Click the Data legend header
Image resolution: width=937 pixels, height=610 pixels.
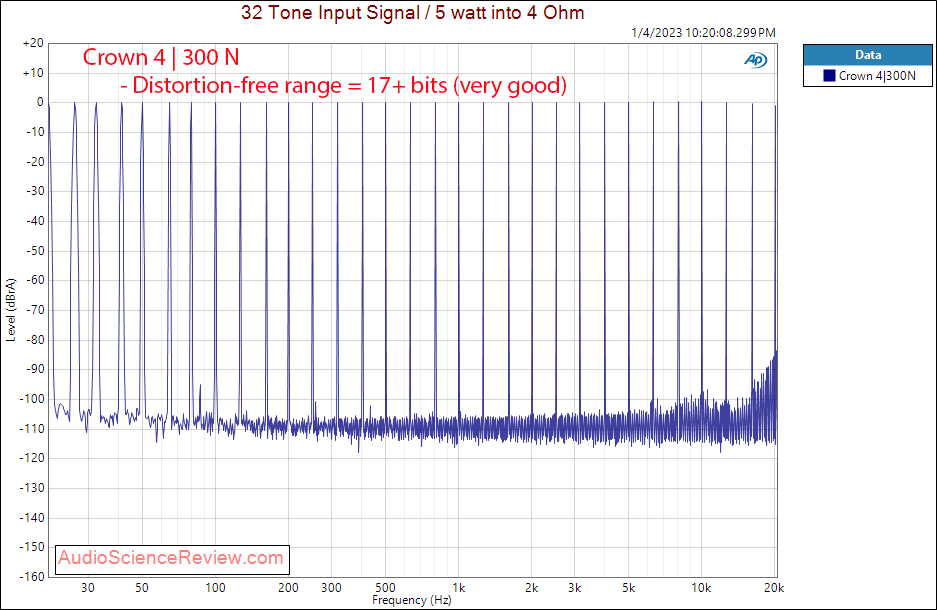coord(868,55)
